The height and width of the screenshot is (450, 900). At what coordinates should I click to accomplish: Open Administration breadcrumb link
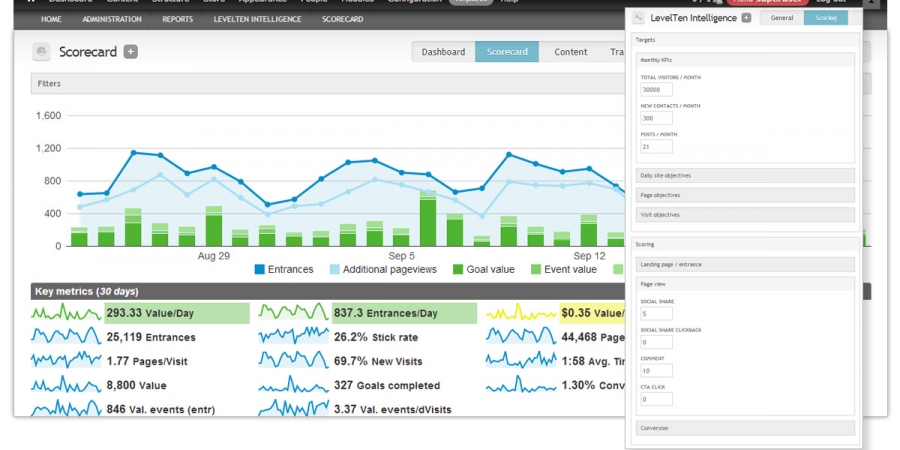(112, 19)
